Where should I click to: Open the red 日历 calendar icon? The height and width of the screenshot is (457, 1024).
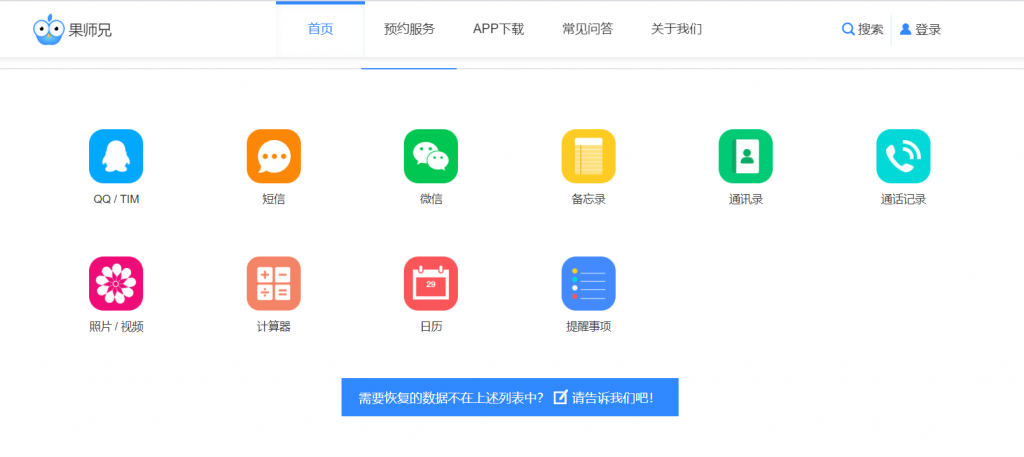point(431,283)
